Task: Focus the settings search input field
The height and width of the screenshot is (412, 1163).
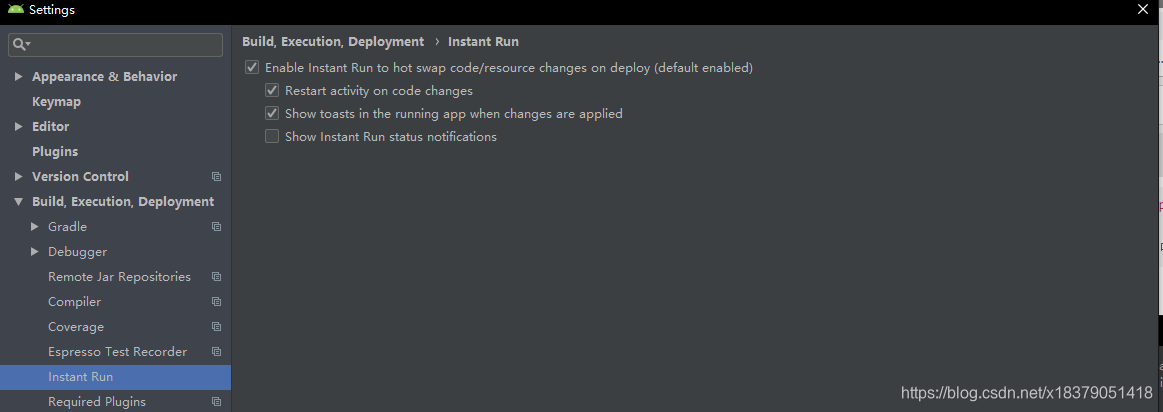Action: coord(115,45)
